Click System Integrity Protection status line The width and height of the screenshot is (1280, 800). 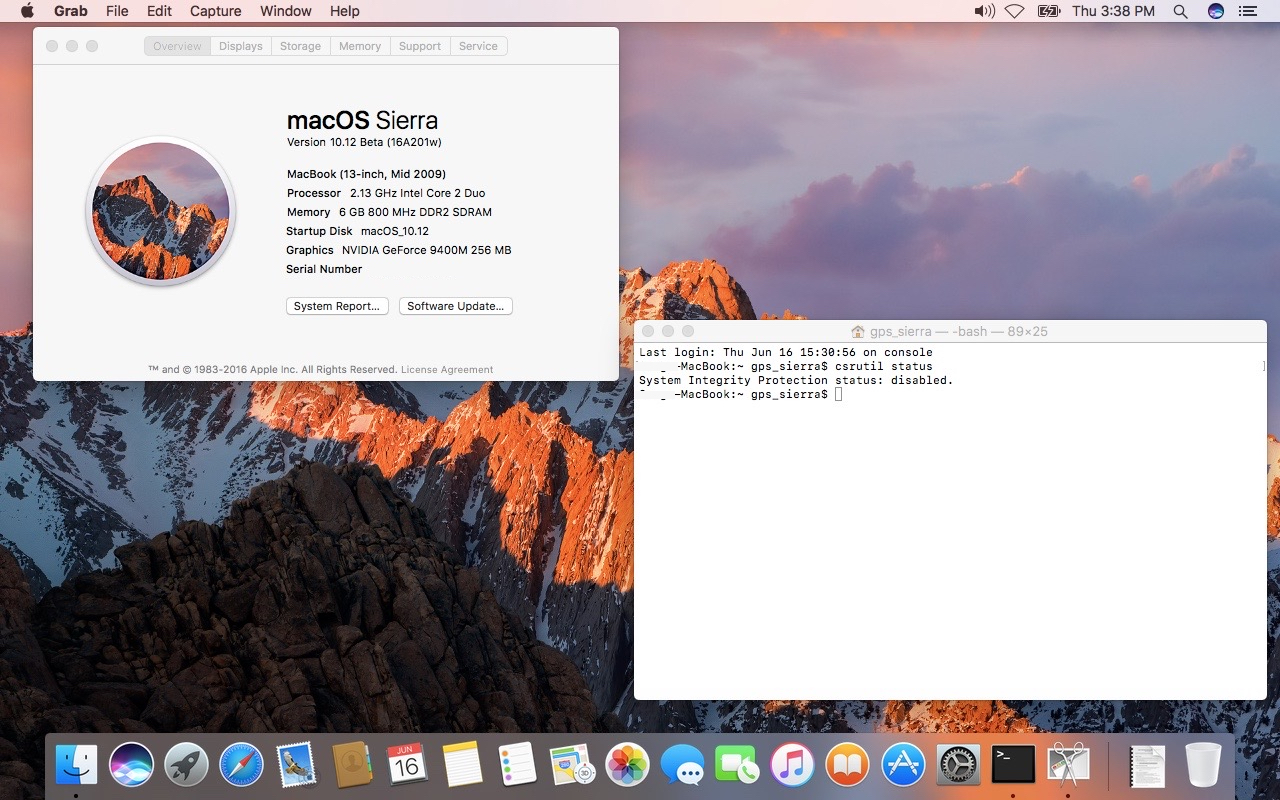click(x=796, y=381)
